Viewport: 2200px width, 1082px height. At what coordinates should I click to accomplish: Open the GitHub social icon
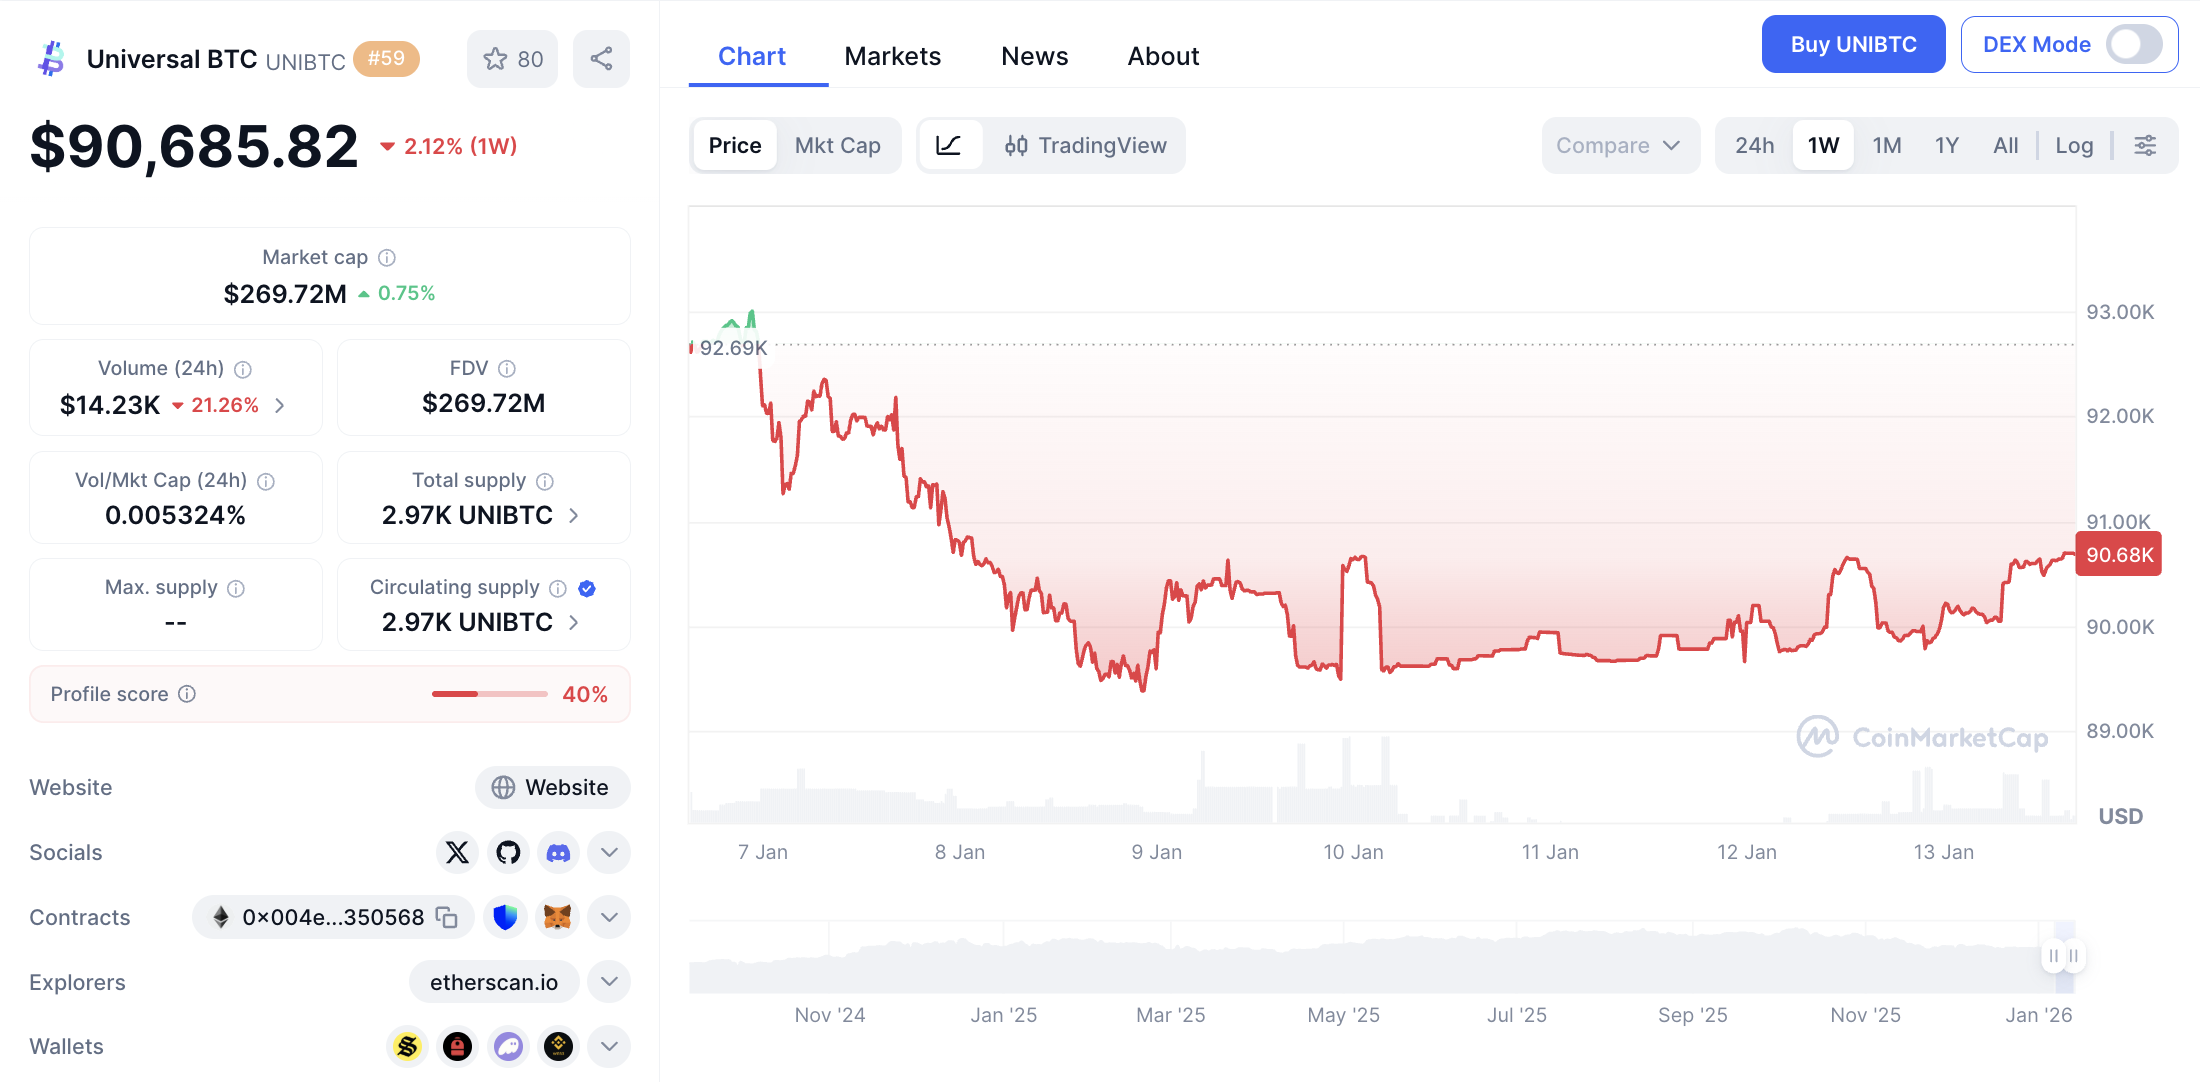(508, 852)
